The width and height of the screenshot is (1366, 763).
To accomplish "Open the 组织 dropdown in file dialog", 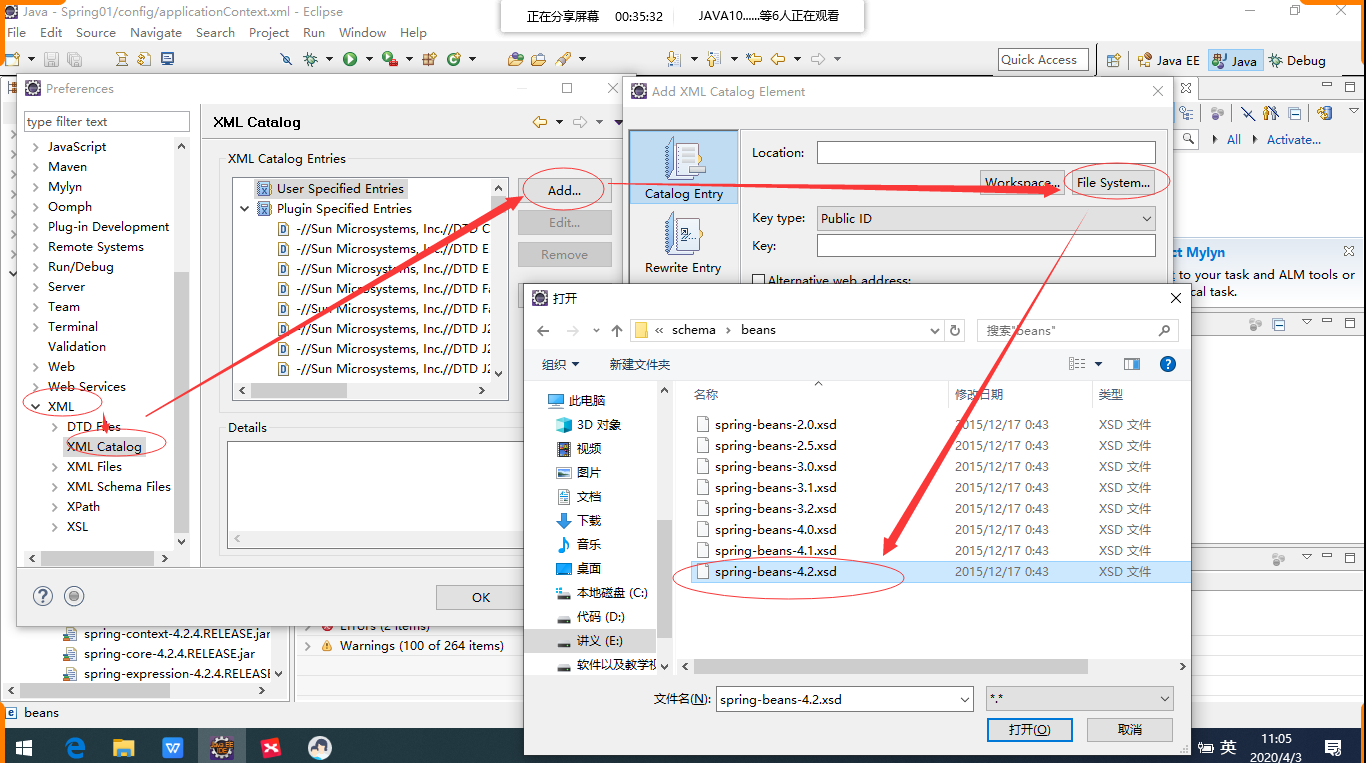I will click(561, 364).
